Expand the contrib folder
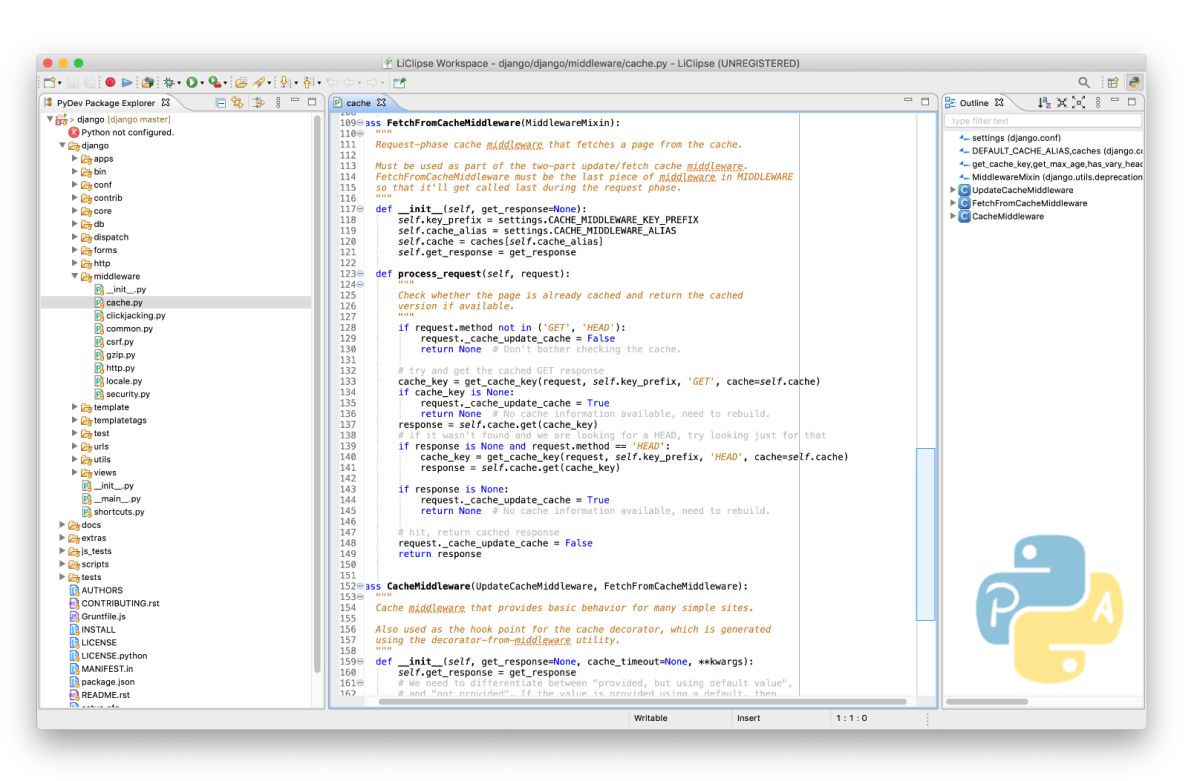The height and width of the screenshot is (781, 1200). (75, 198)
